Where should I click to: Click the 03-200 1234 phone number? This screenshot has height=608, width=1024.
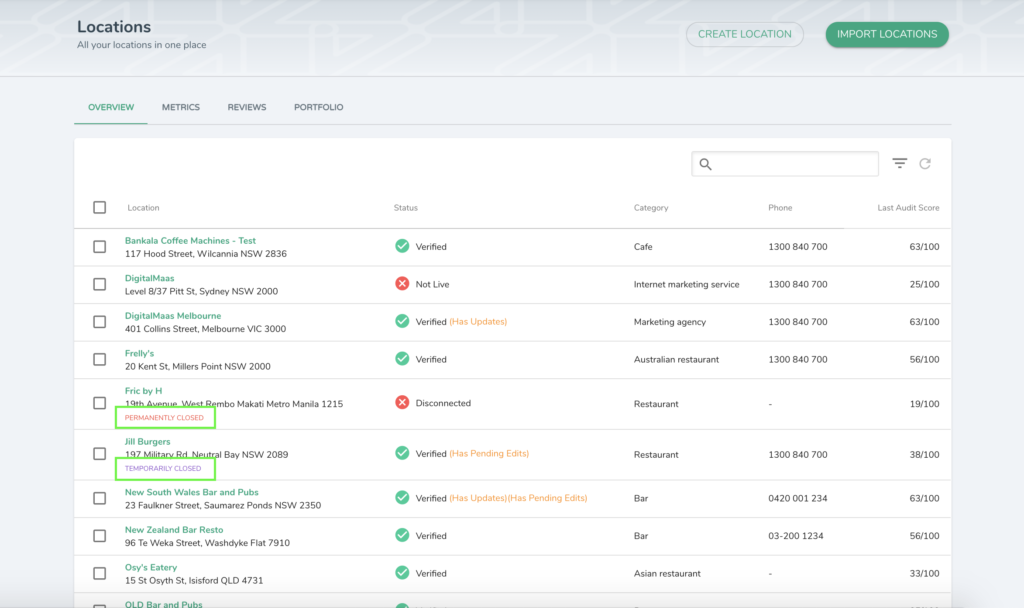795,536
